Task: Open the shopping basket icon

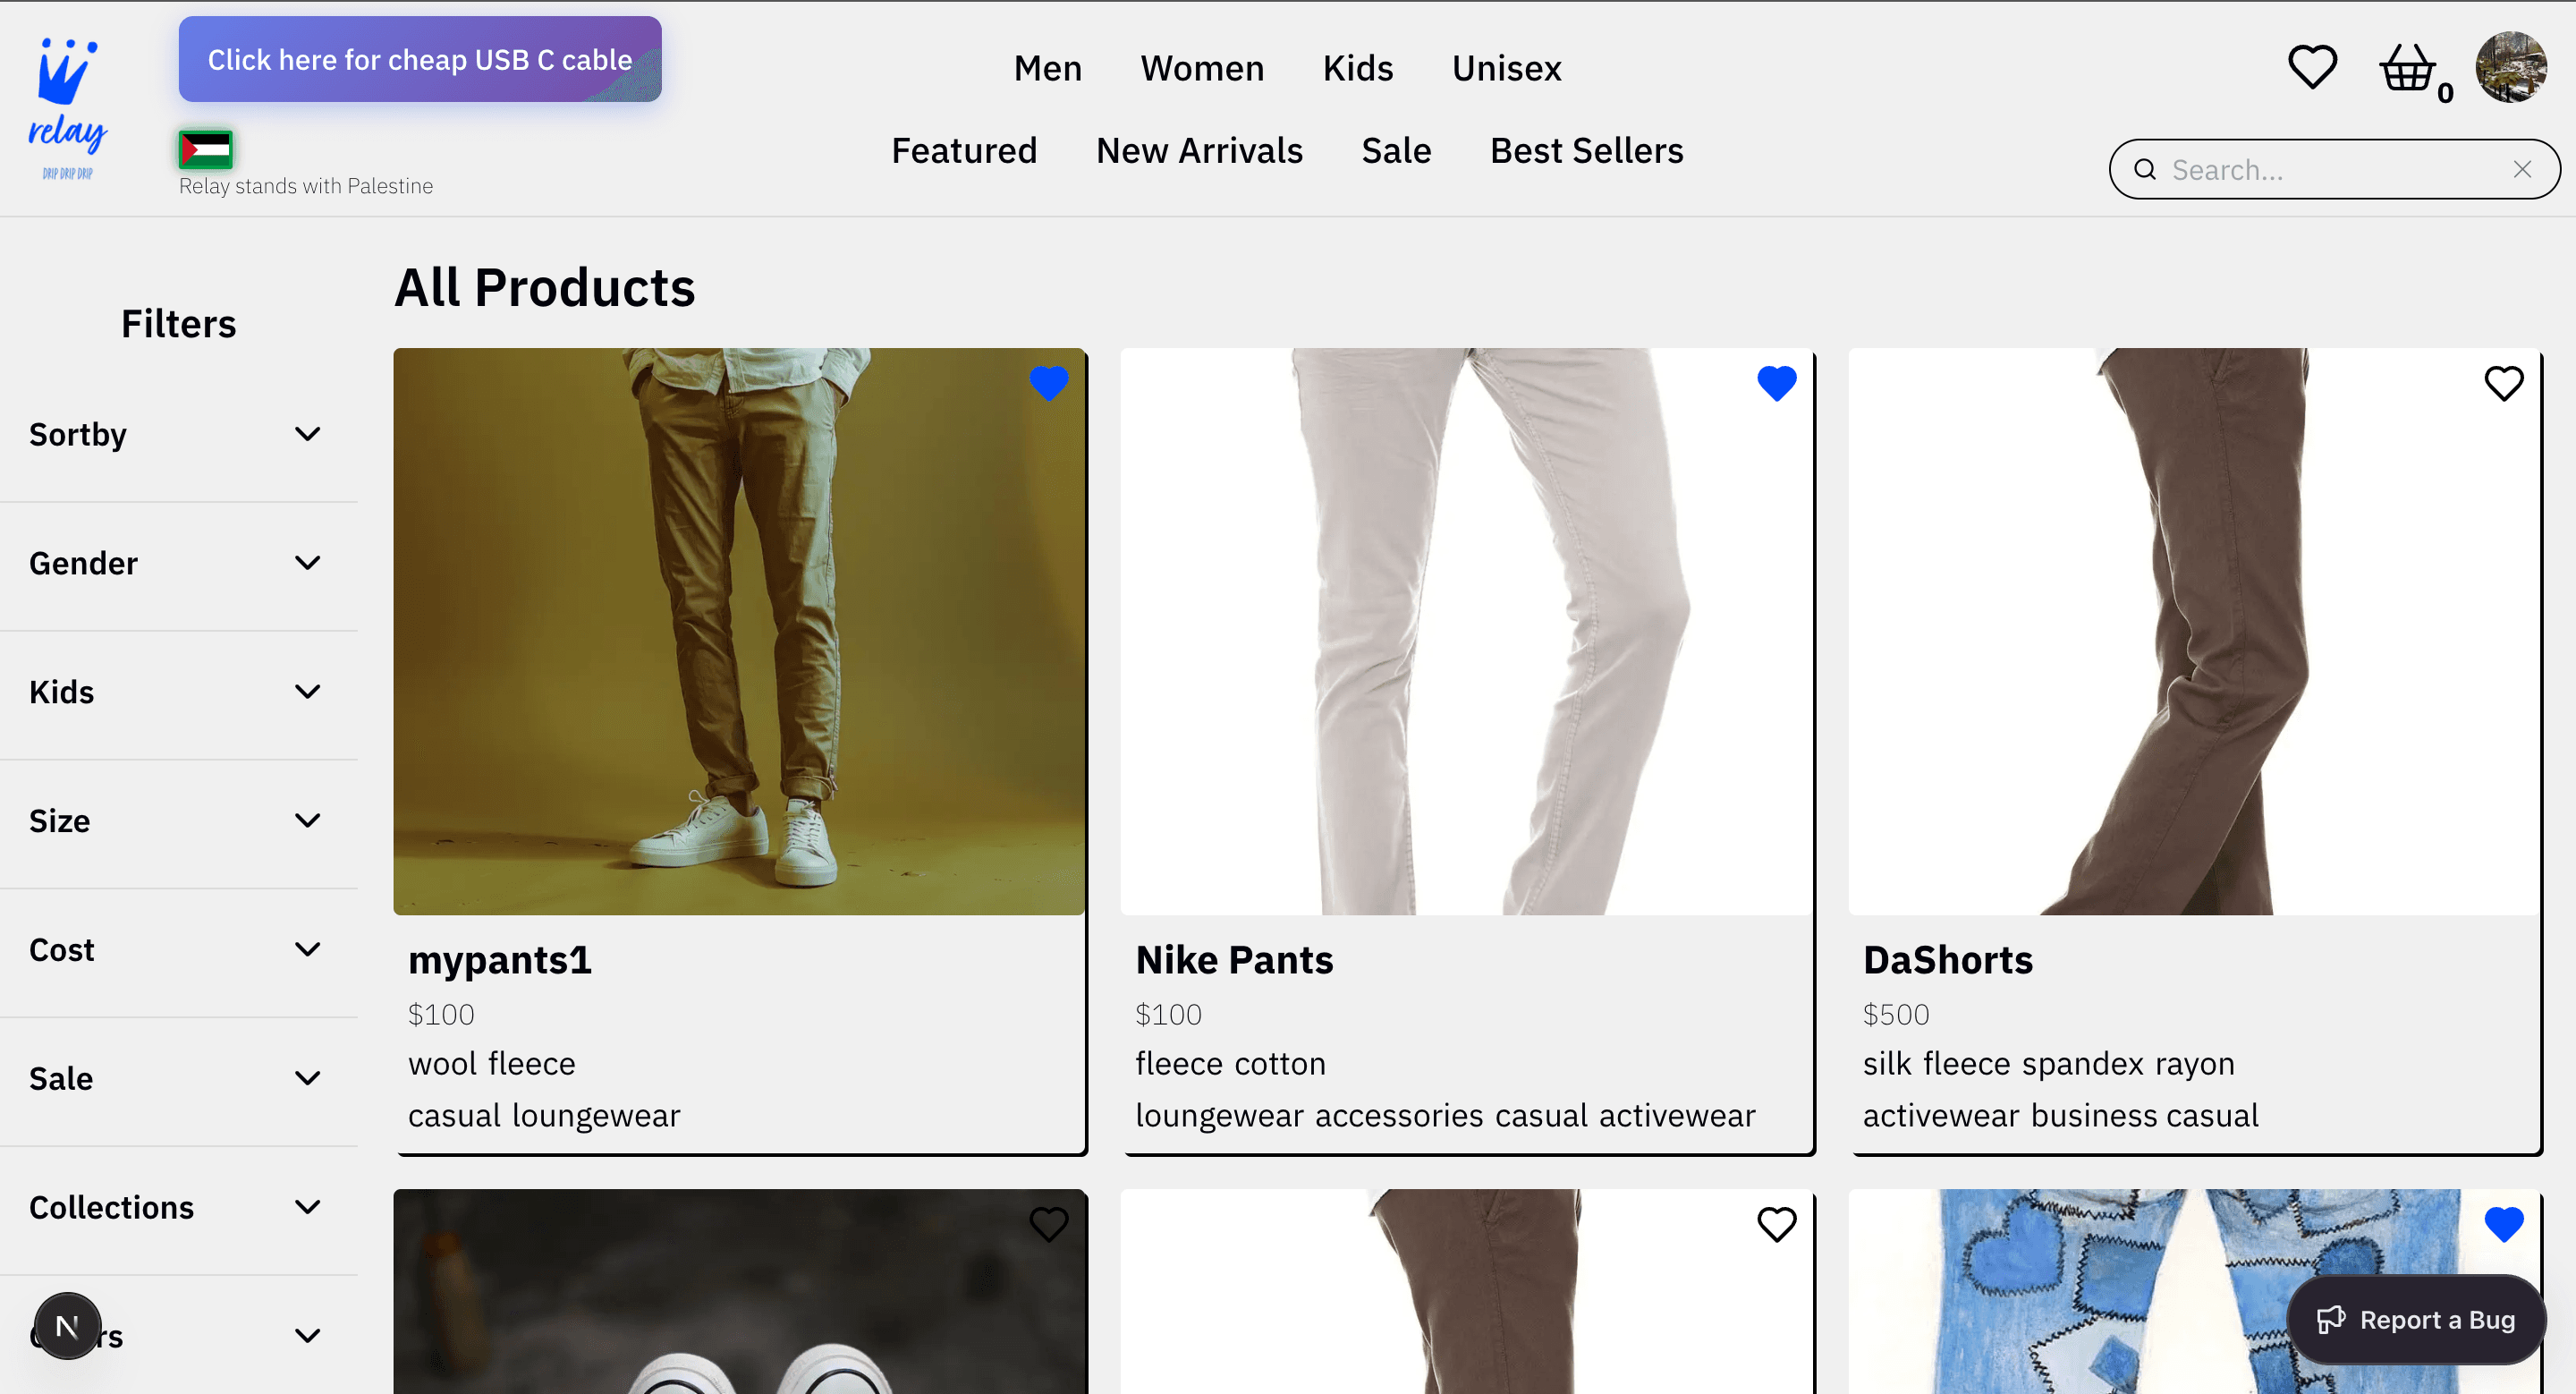Action: pos(2406,68)
